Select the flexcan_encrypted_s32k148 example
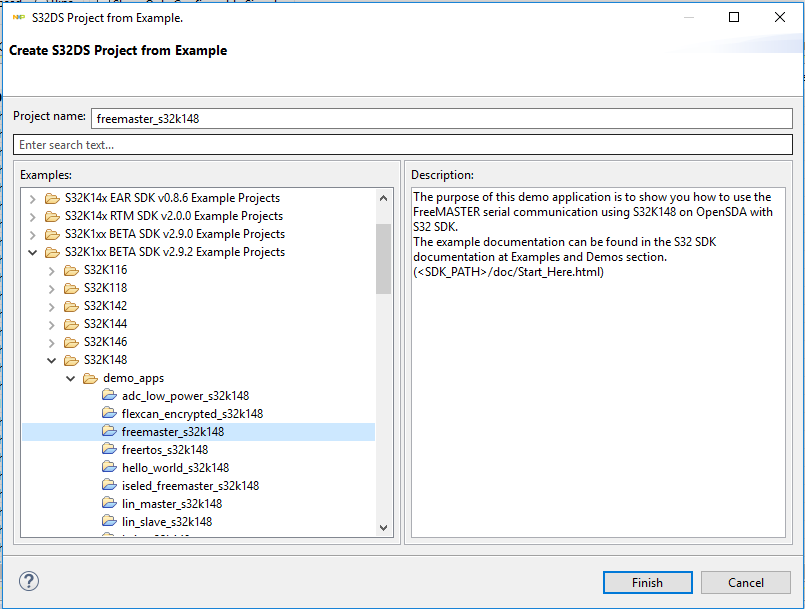 [x=193, y=414]
